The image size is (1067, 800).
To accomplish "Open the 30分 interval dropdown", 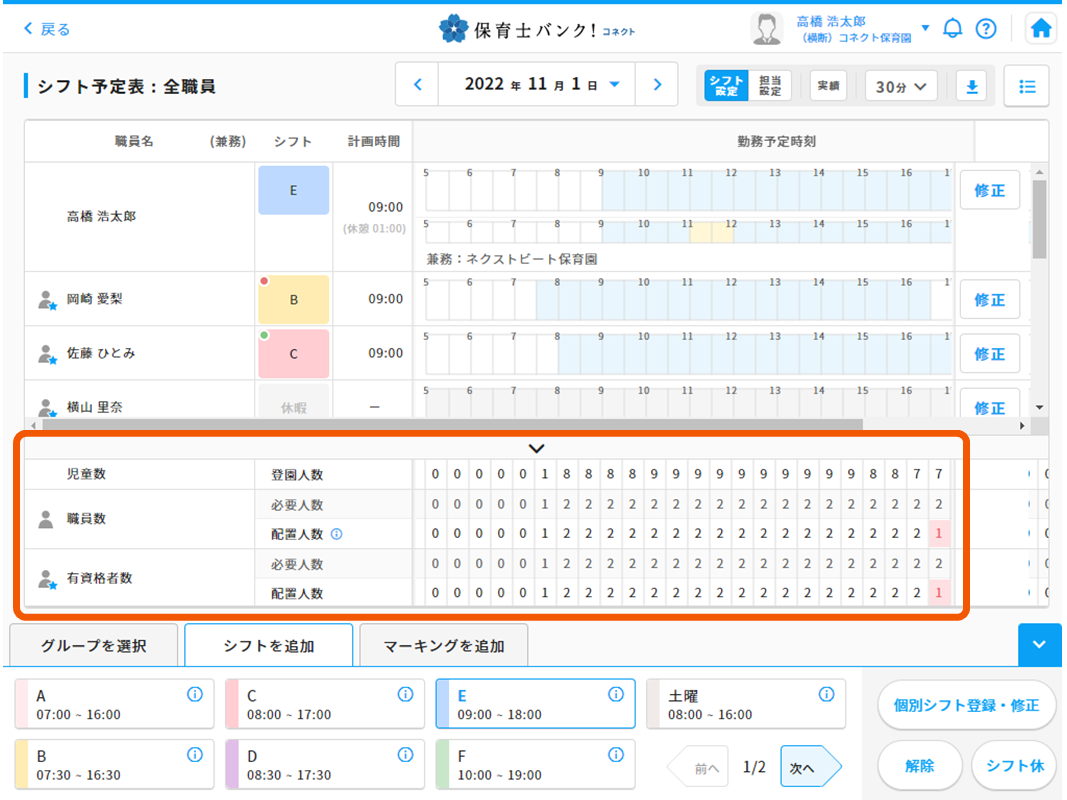I will (900, 86).
